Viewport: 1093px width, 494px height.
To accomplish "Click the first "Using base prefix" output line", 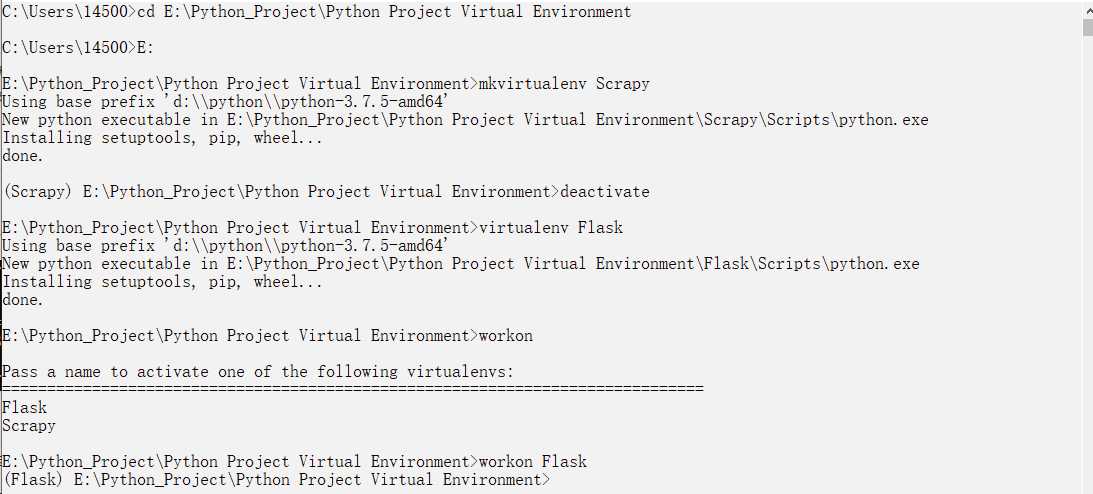I will coord(226,102).
